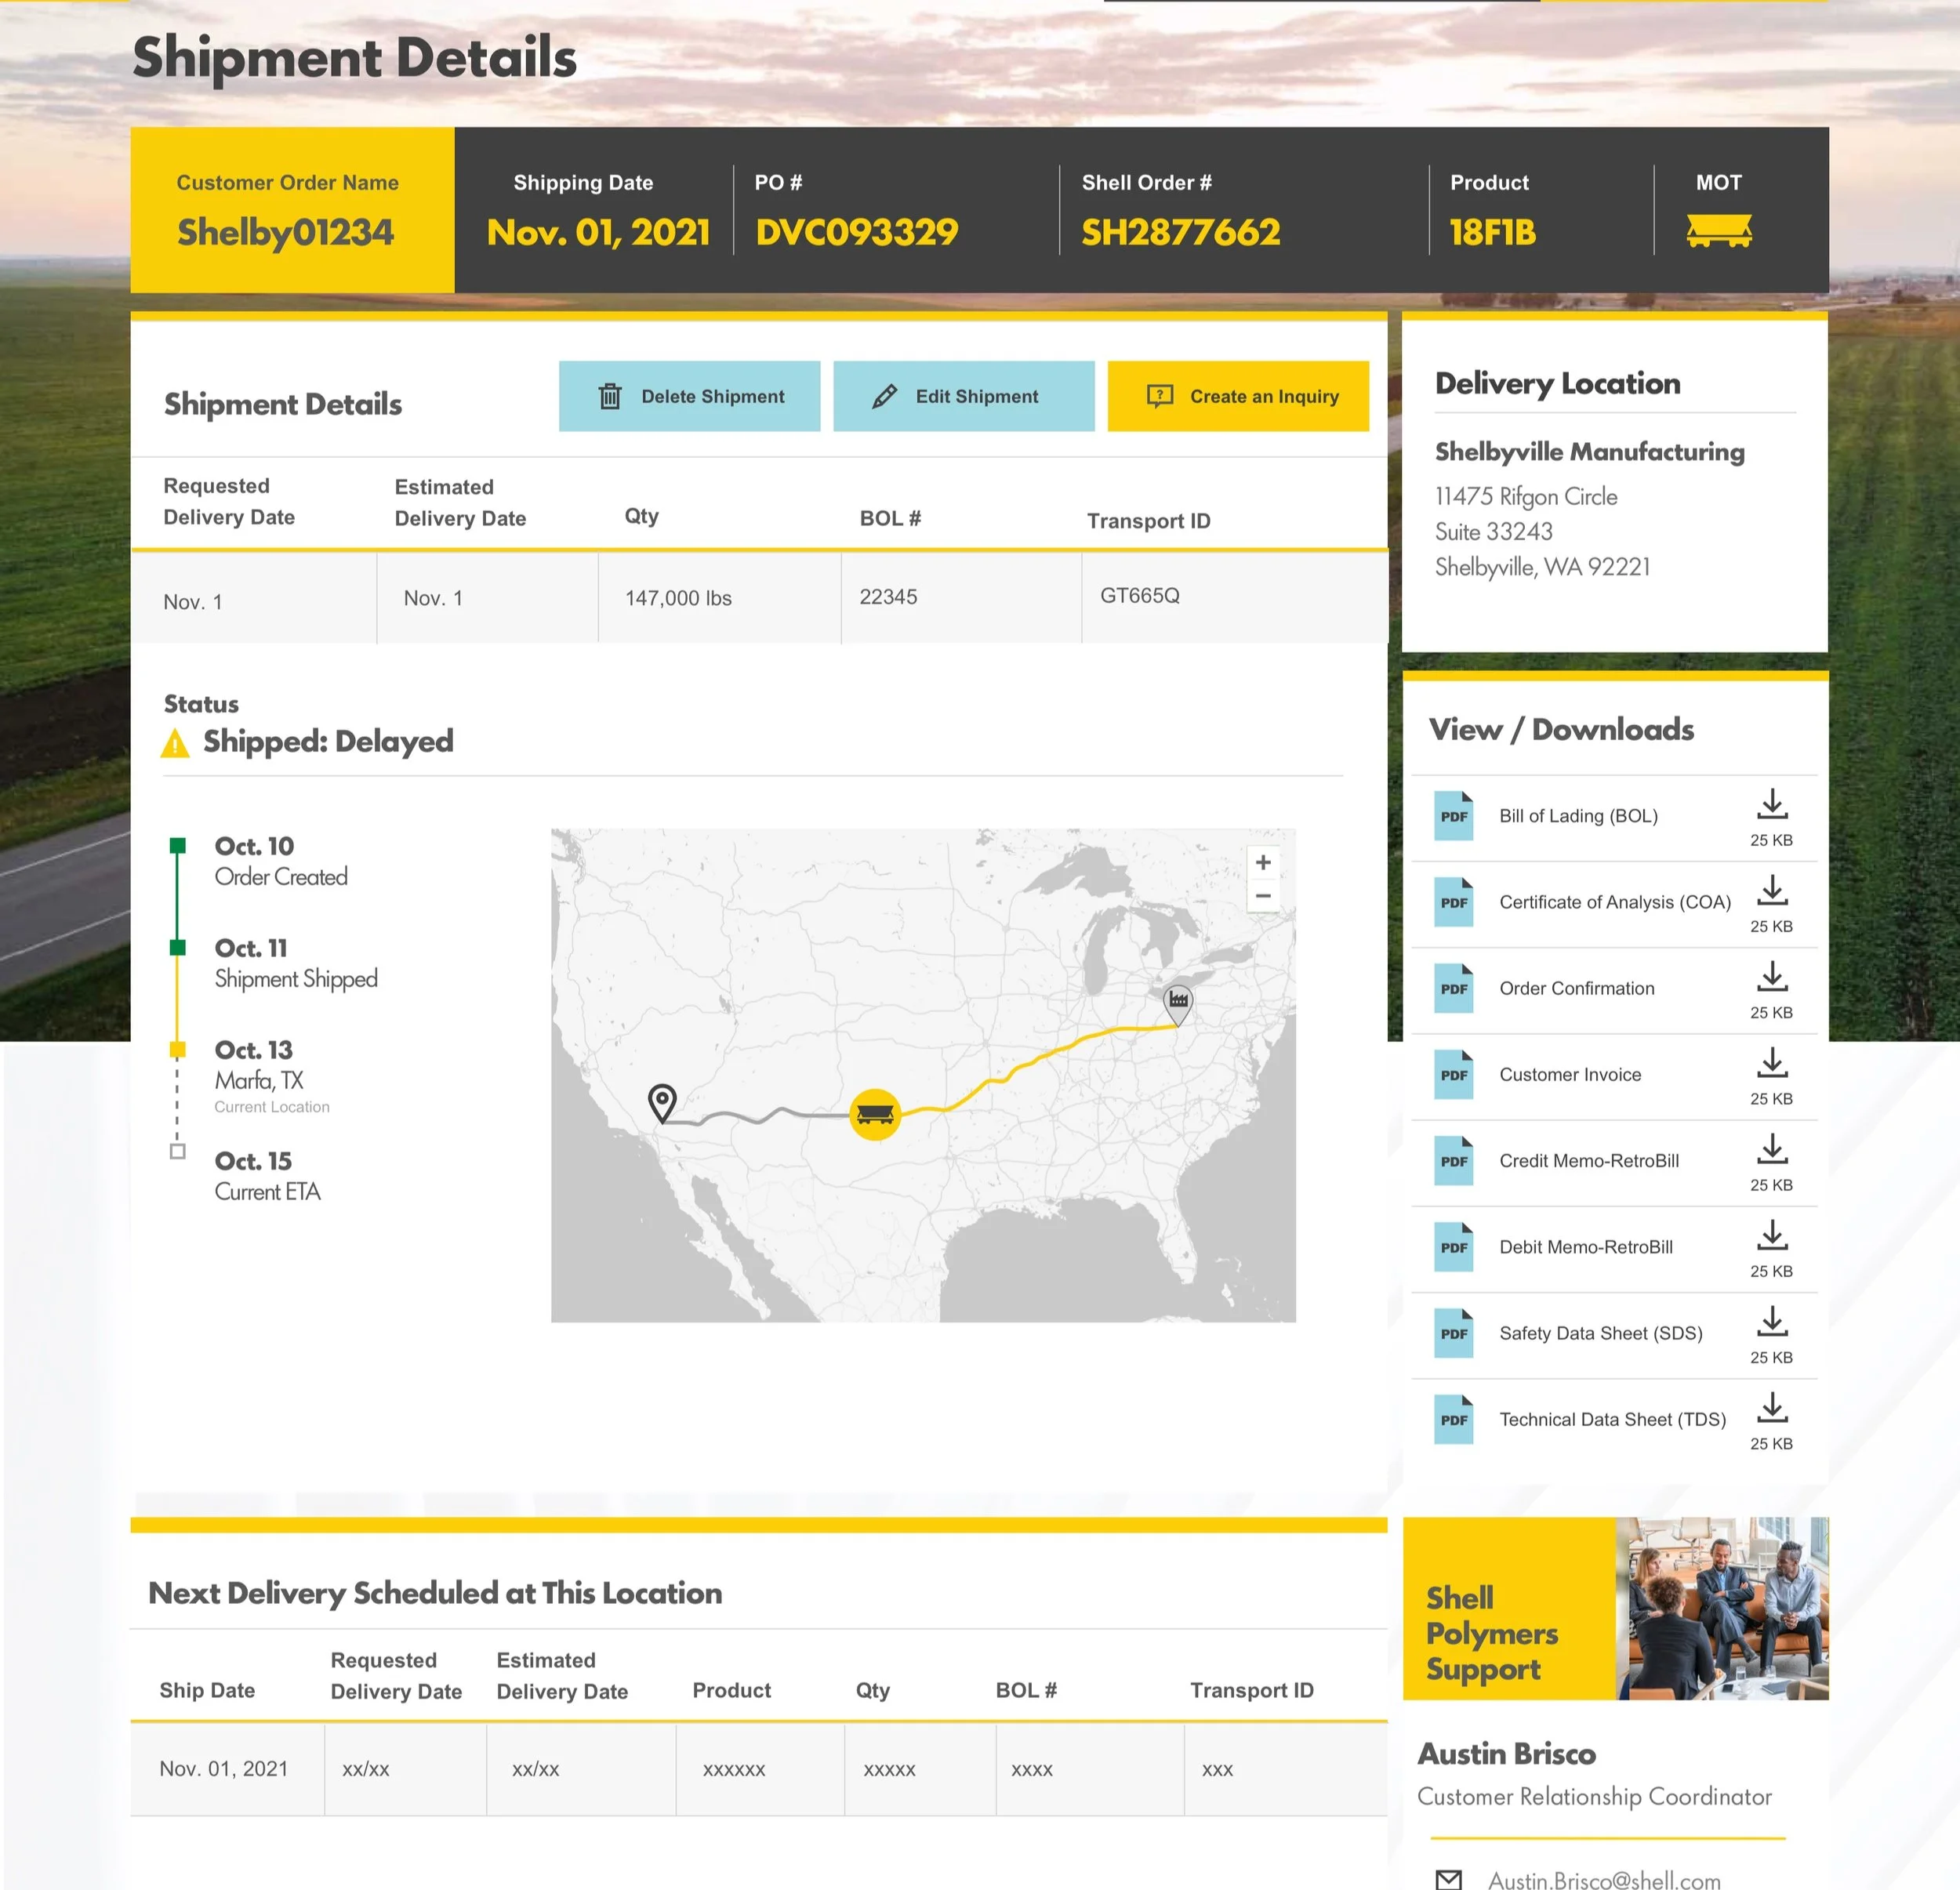The width and height of the screenshot is (1960, 1890).
Task: Click the factory destination pin on map
Action: (1178, 1001)
